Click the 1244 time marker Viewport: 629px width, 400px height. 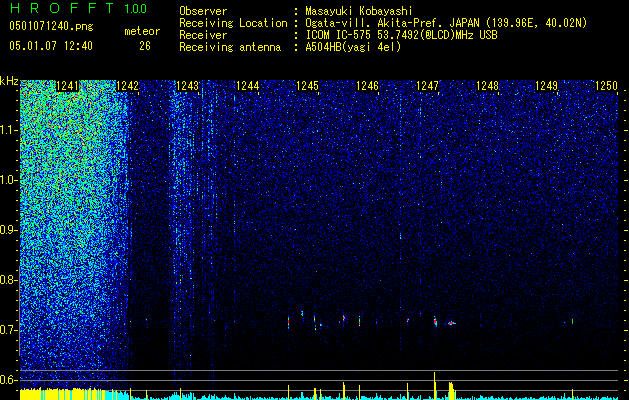click(248, 85)
